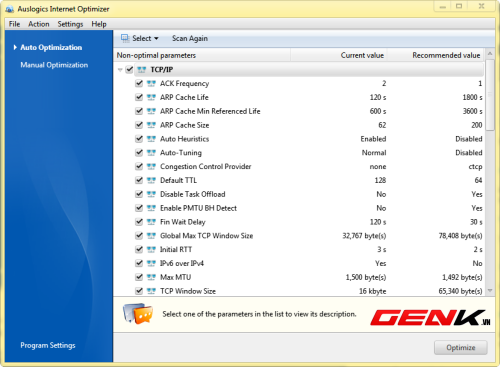500x367 pixels.
Task: Toggle the Disable Task Offload checkbox
Action: click(139, 194)
